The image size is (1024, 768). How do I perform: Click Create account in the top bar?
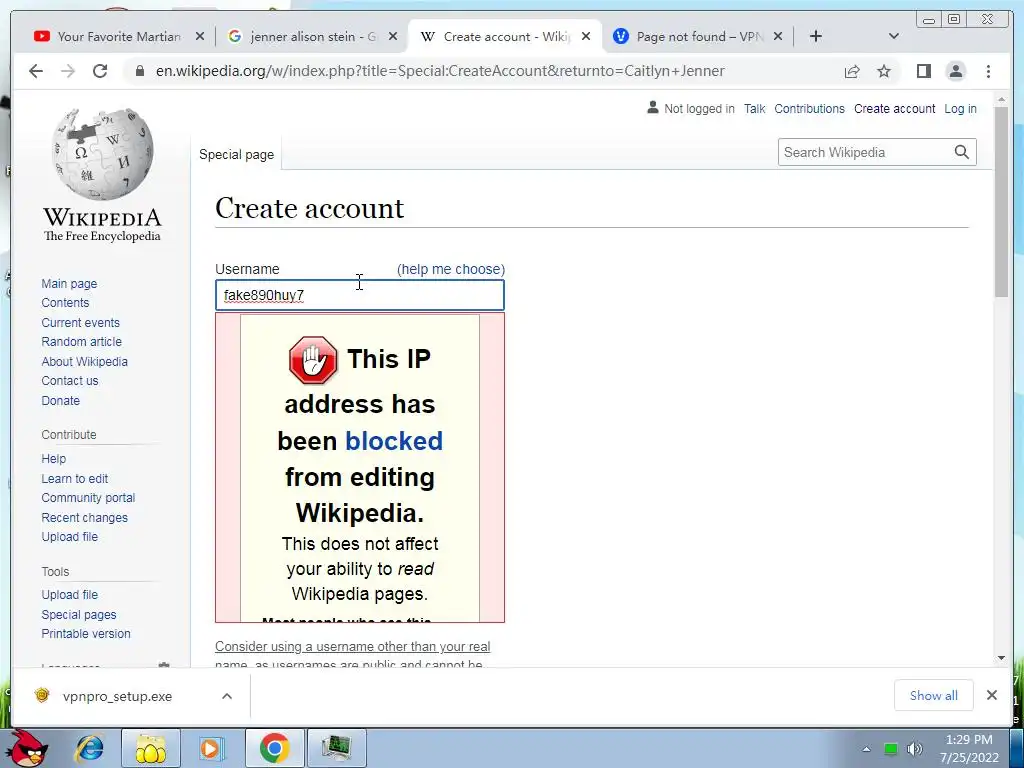pos(894,108)
